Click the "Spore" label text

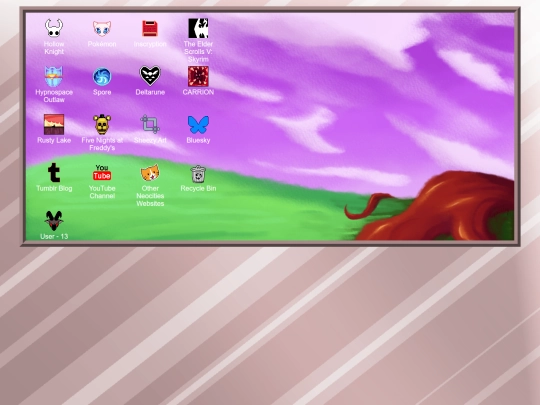102,92
